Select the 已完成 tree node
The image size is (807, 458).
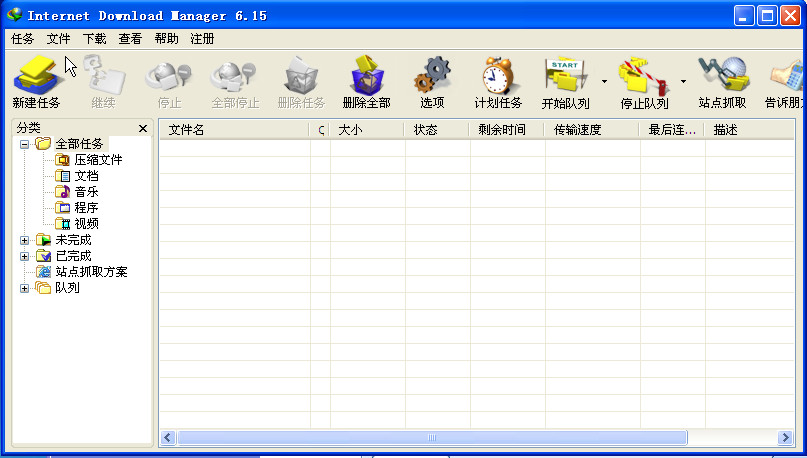click(x=64, y=256)
